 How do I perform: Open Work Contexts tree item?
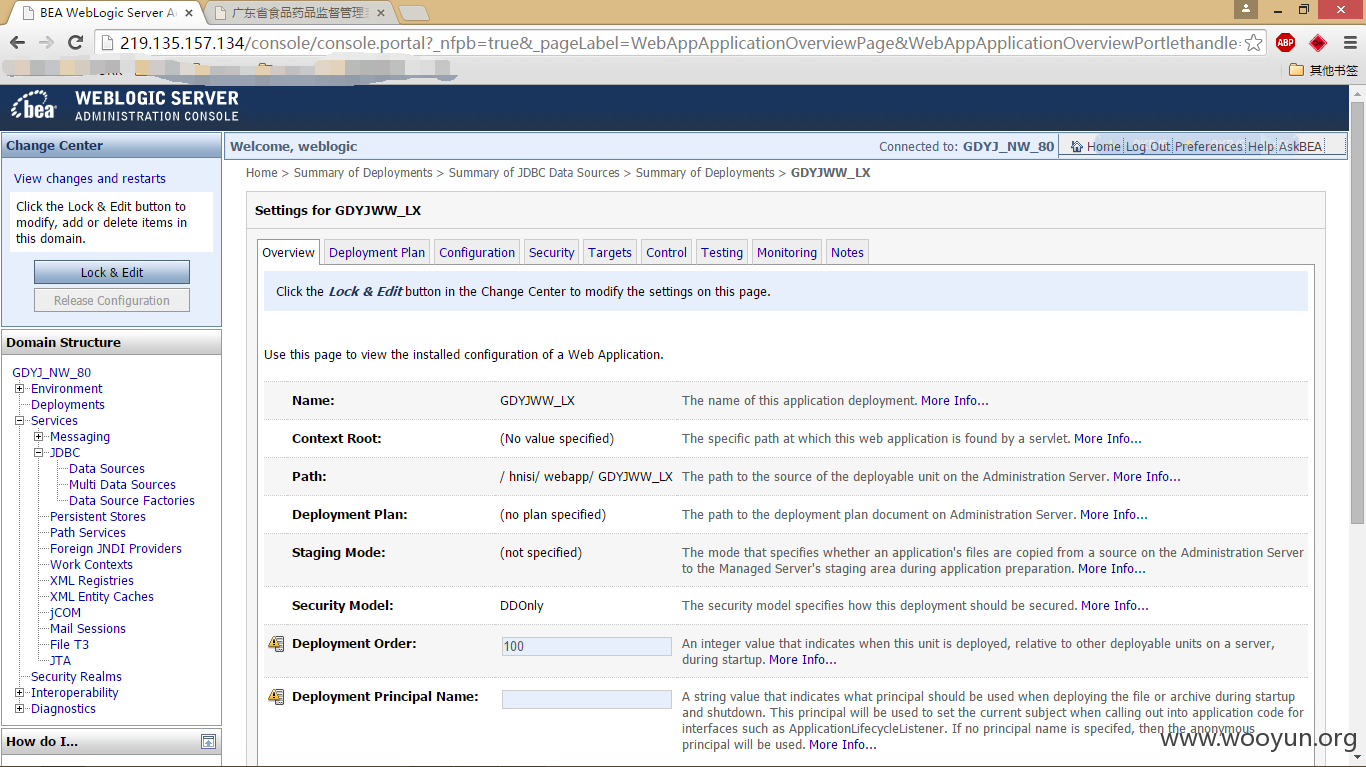(x=92, y=565)
